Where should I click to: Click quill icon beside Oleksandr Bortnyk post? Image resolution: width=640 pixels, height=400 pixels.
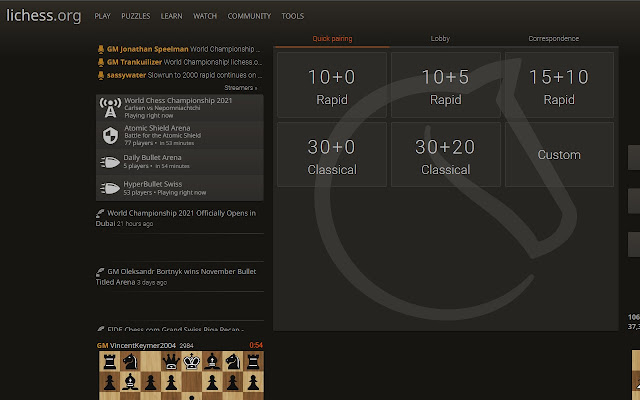pos(100,272)
